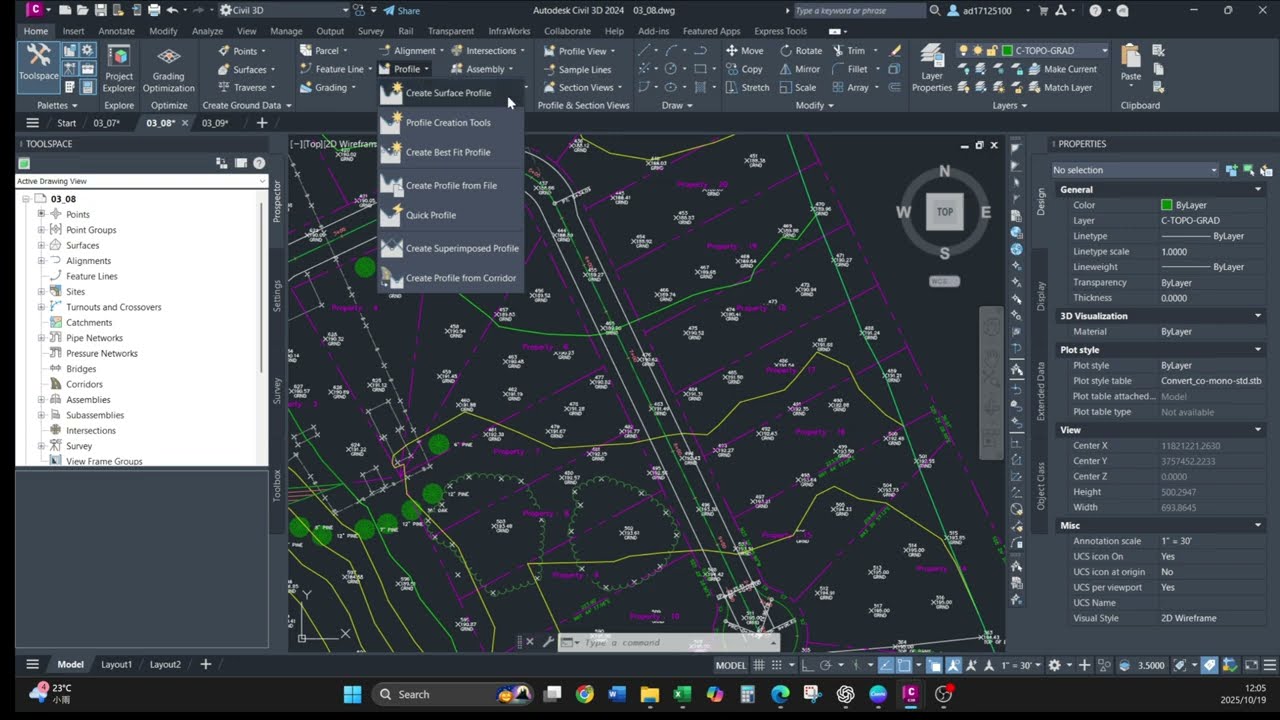The height and width of the screenshot is (720, 1280).
Task: Toggle ortho mode in status bar
Action: tap(807, 665)
